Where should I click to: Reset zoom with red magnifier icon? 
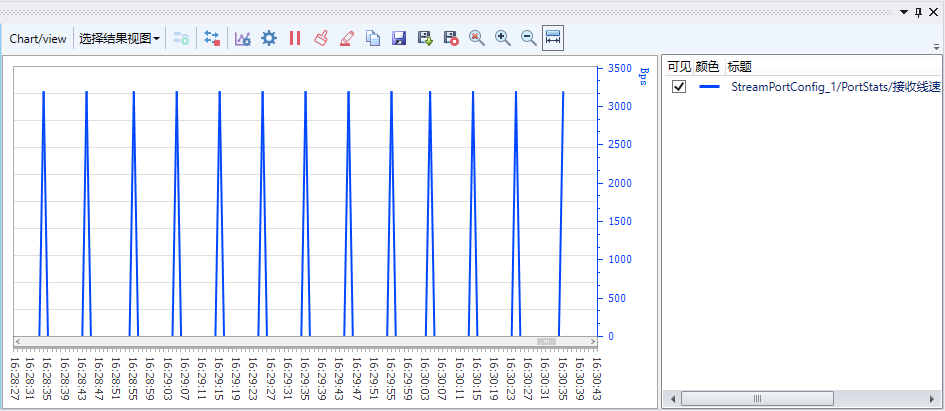477,38
